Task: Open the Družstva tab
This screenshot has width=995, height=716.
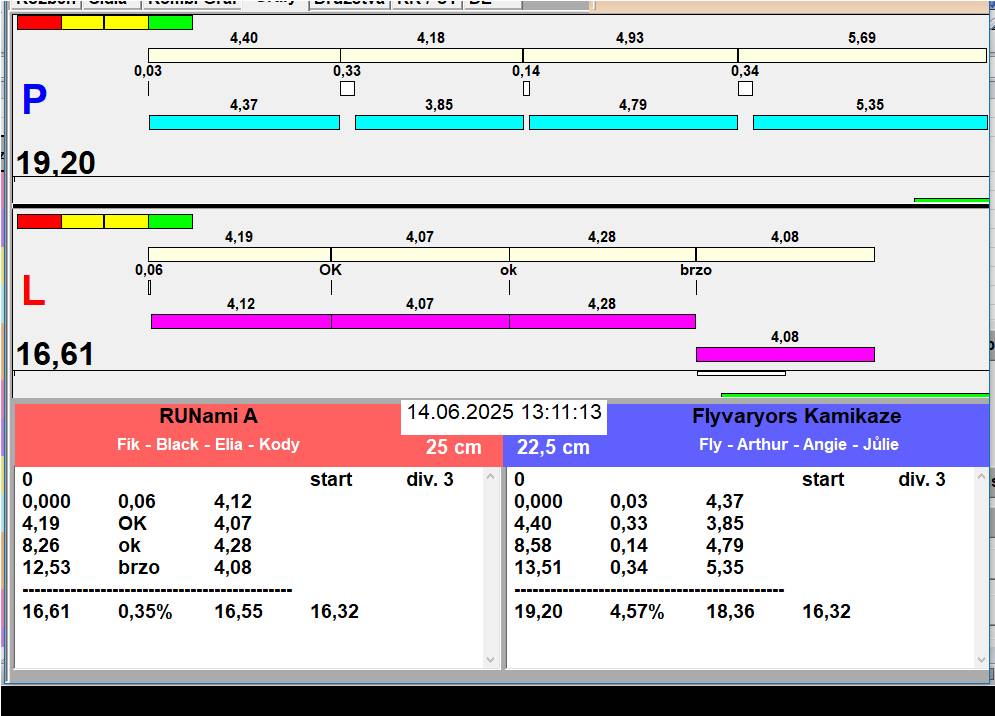Action: click(x=349, y=3)
